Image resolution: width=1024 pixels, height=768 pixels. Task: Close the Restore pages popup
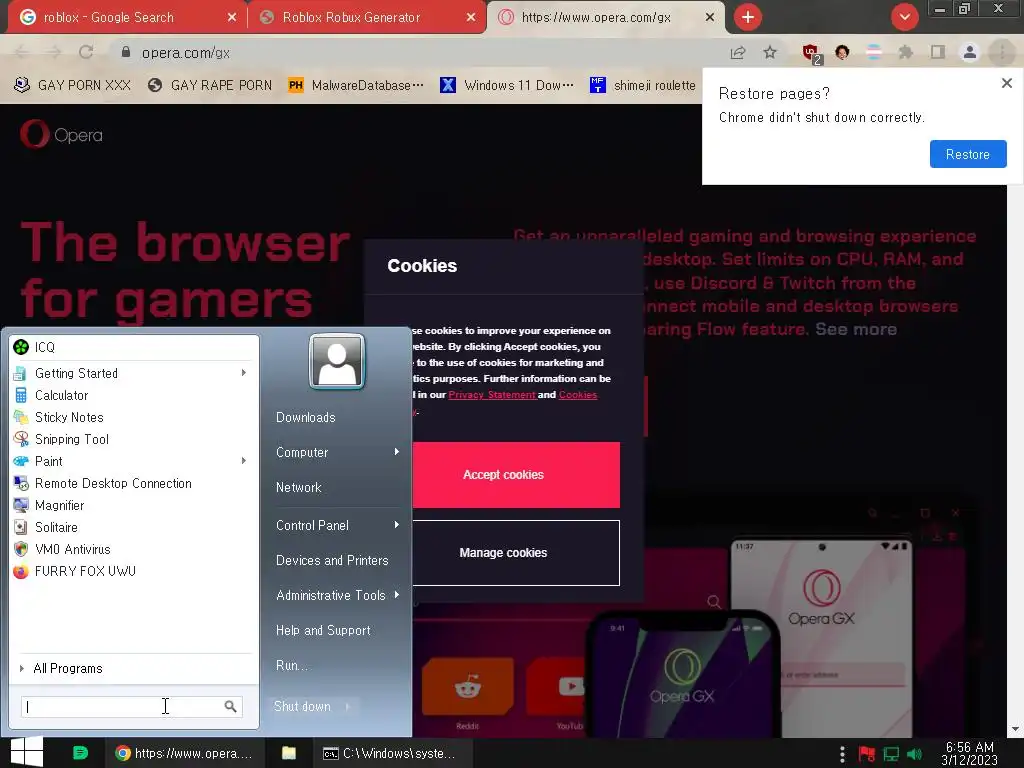(x=1006, y=83)
